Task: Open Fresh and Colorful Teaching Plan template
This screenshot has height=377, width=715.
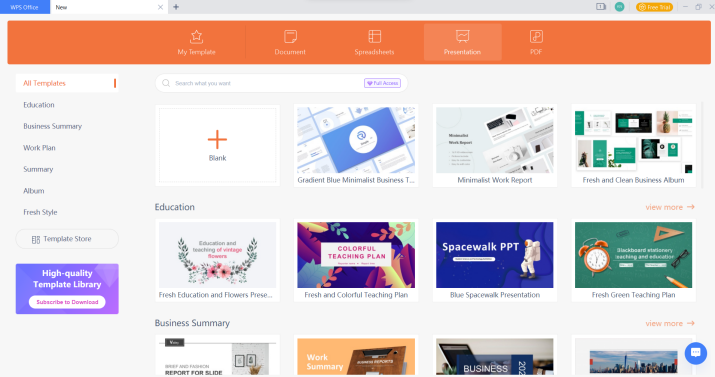Action: [x=356, y=260]
